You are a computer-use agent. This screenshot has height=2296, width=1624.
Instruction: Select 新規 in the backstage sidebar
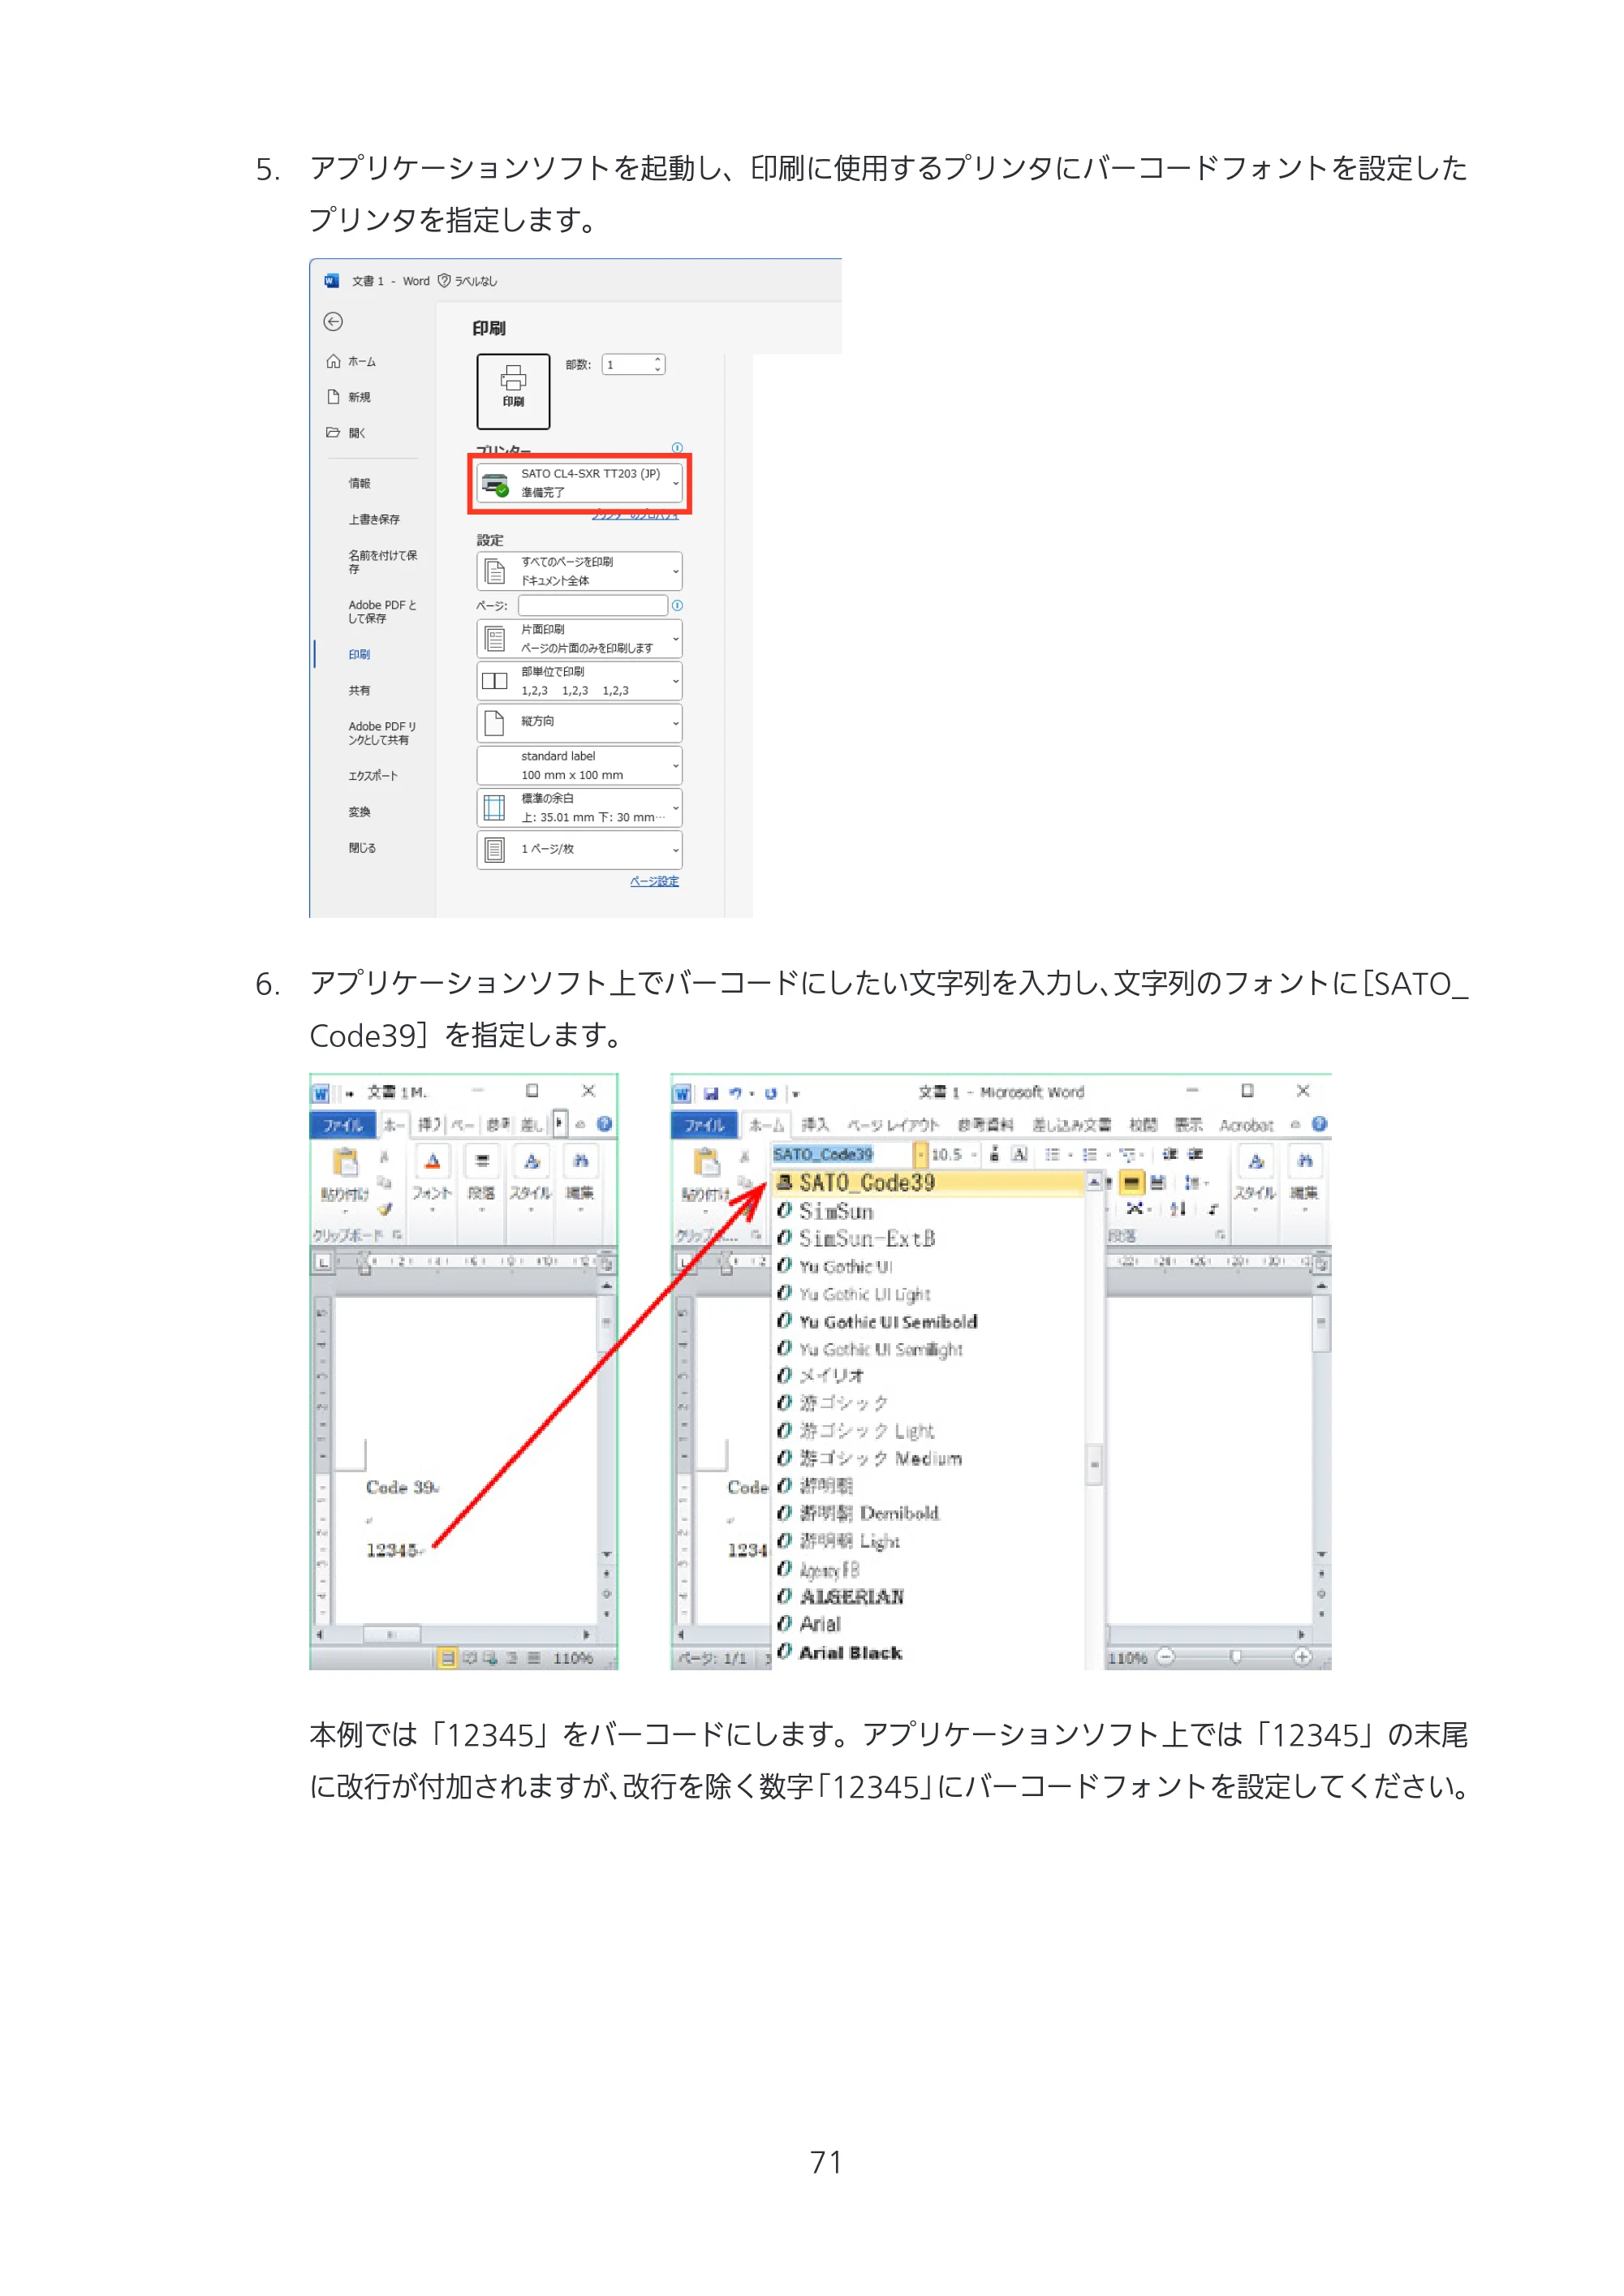click(350, 397)
